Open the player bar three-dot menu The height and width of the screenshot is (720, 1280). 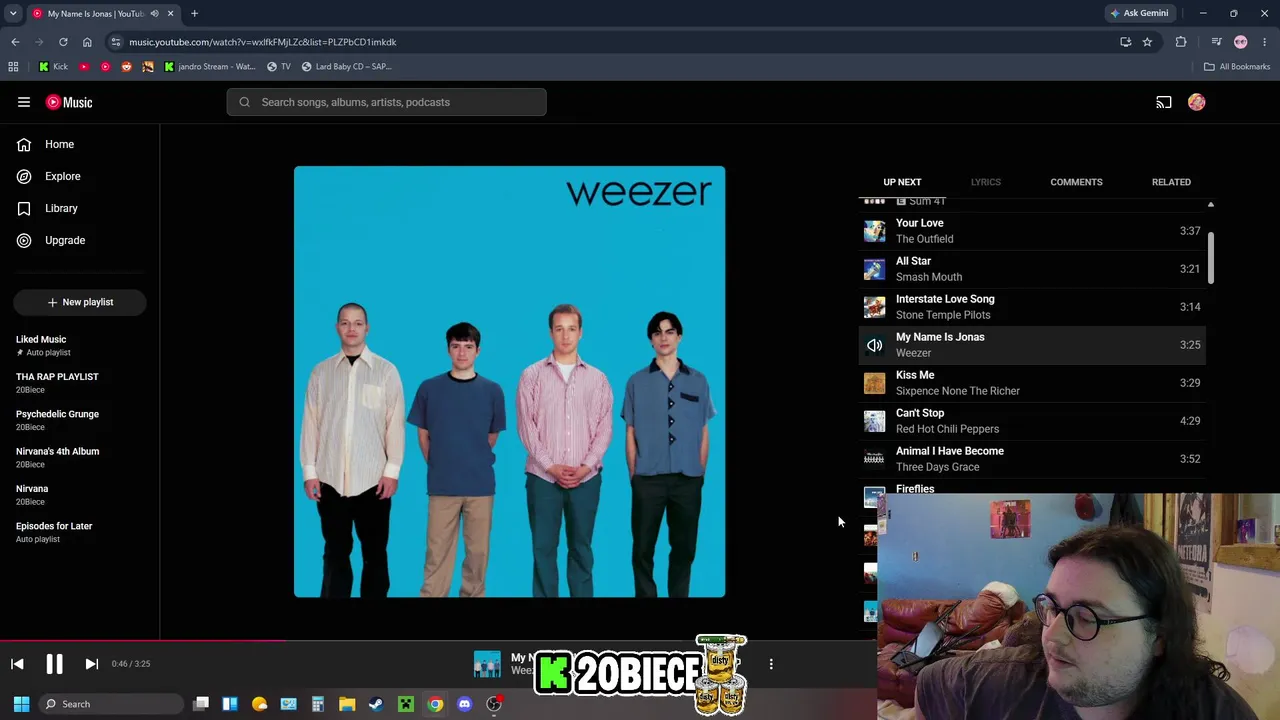tap(771, 664)
